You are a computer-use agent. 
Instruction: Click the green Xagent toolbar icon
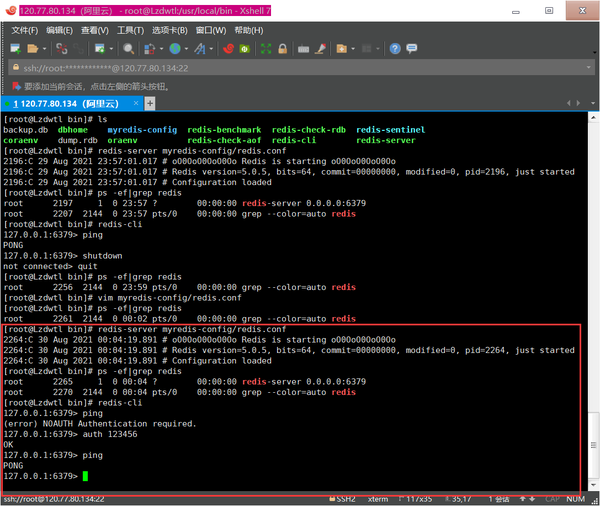tap(243, 48)
